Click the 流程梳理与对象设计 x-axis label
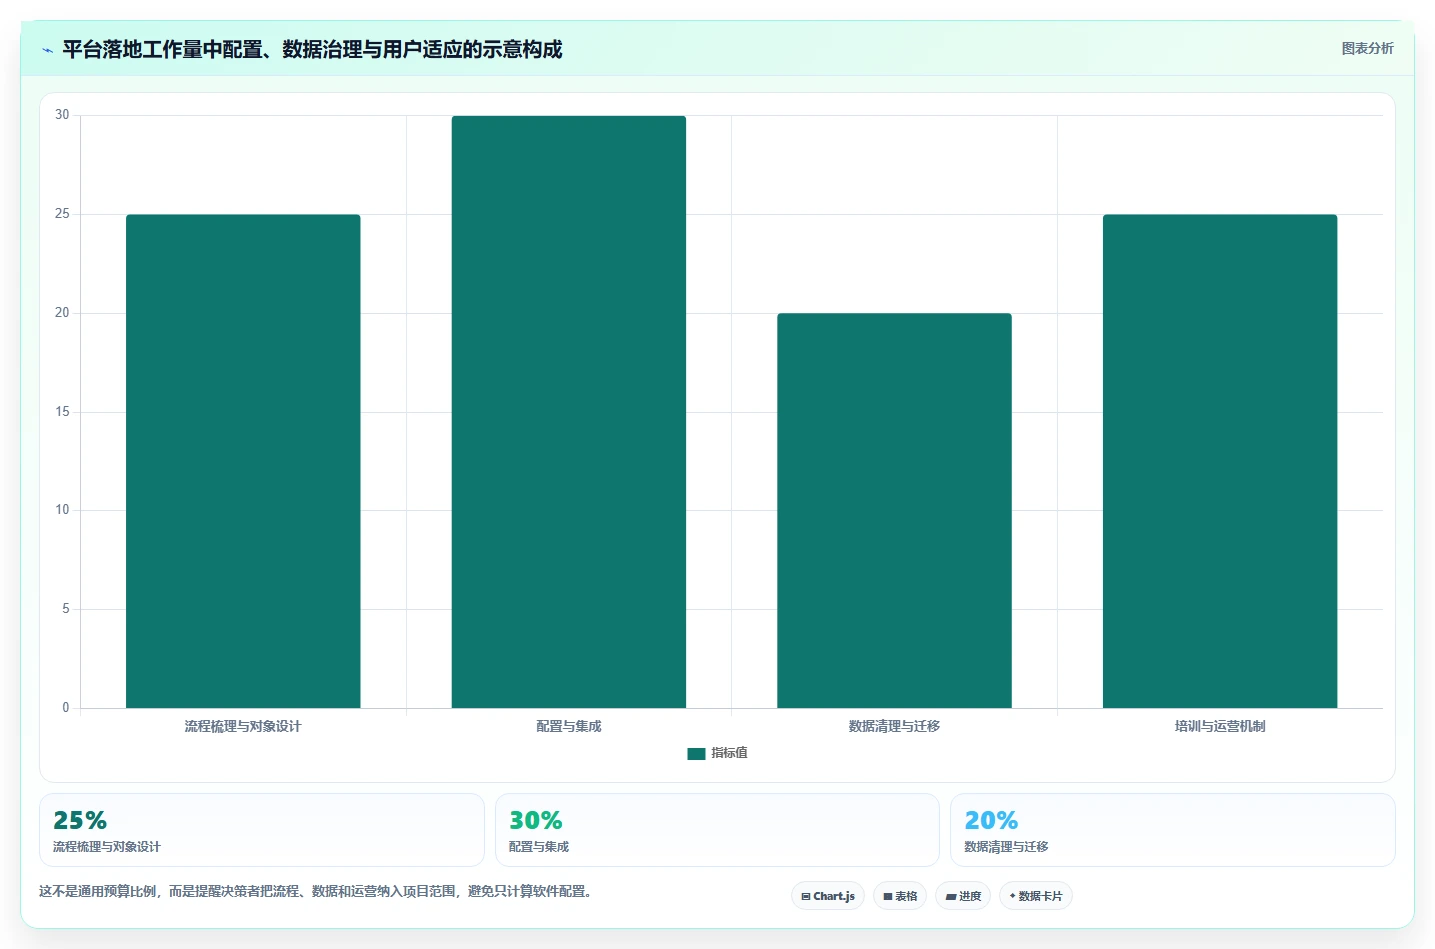 pos(243,726)
